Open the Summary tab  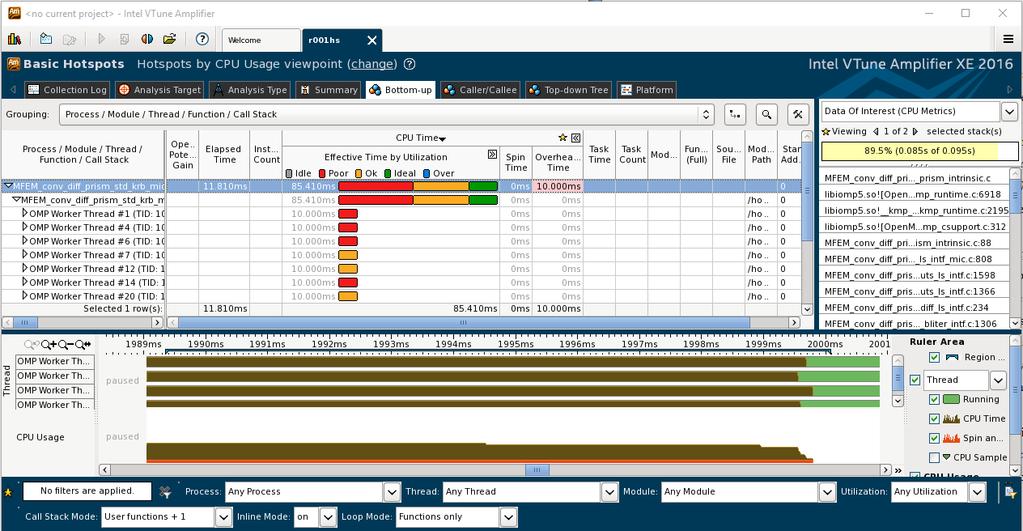(x=329, y=90)
